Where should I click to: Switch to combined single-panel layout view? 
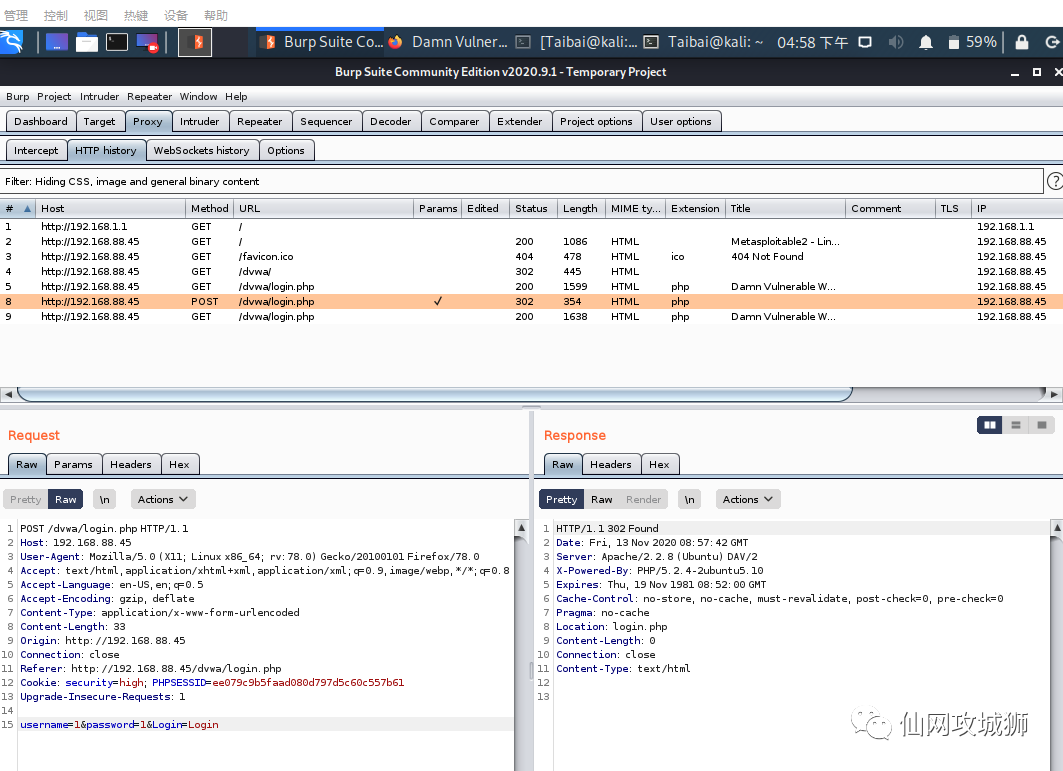[x=1041, y=425]
